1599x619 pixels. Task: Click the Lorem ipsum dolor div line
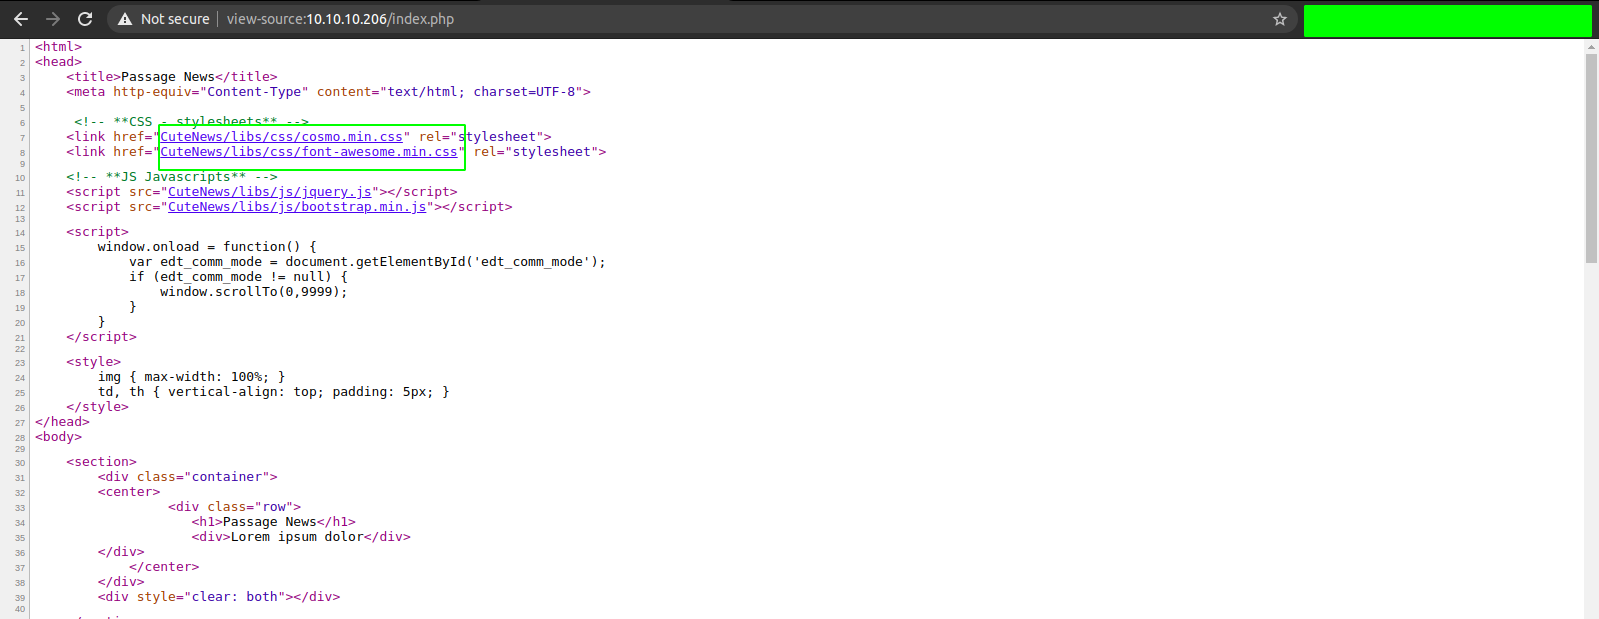[301, 537]
